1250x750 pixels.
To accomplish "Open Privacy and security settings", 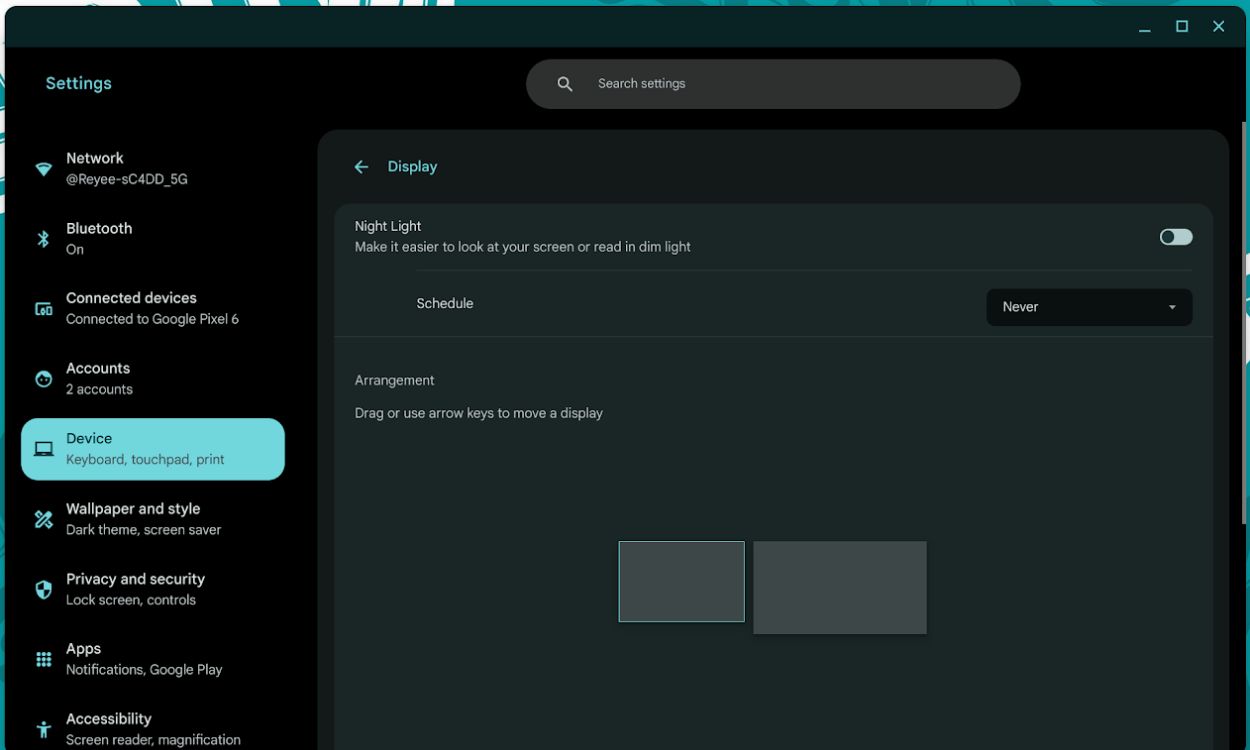I will (134, 588).
